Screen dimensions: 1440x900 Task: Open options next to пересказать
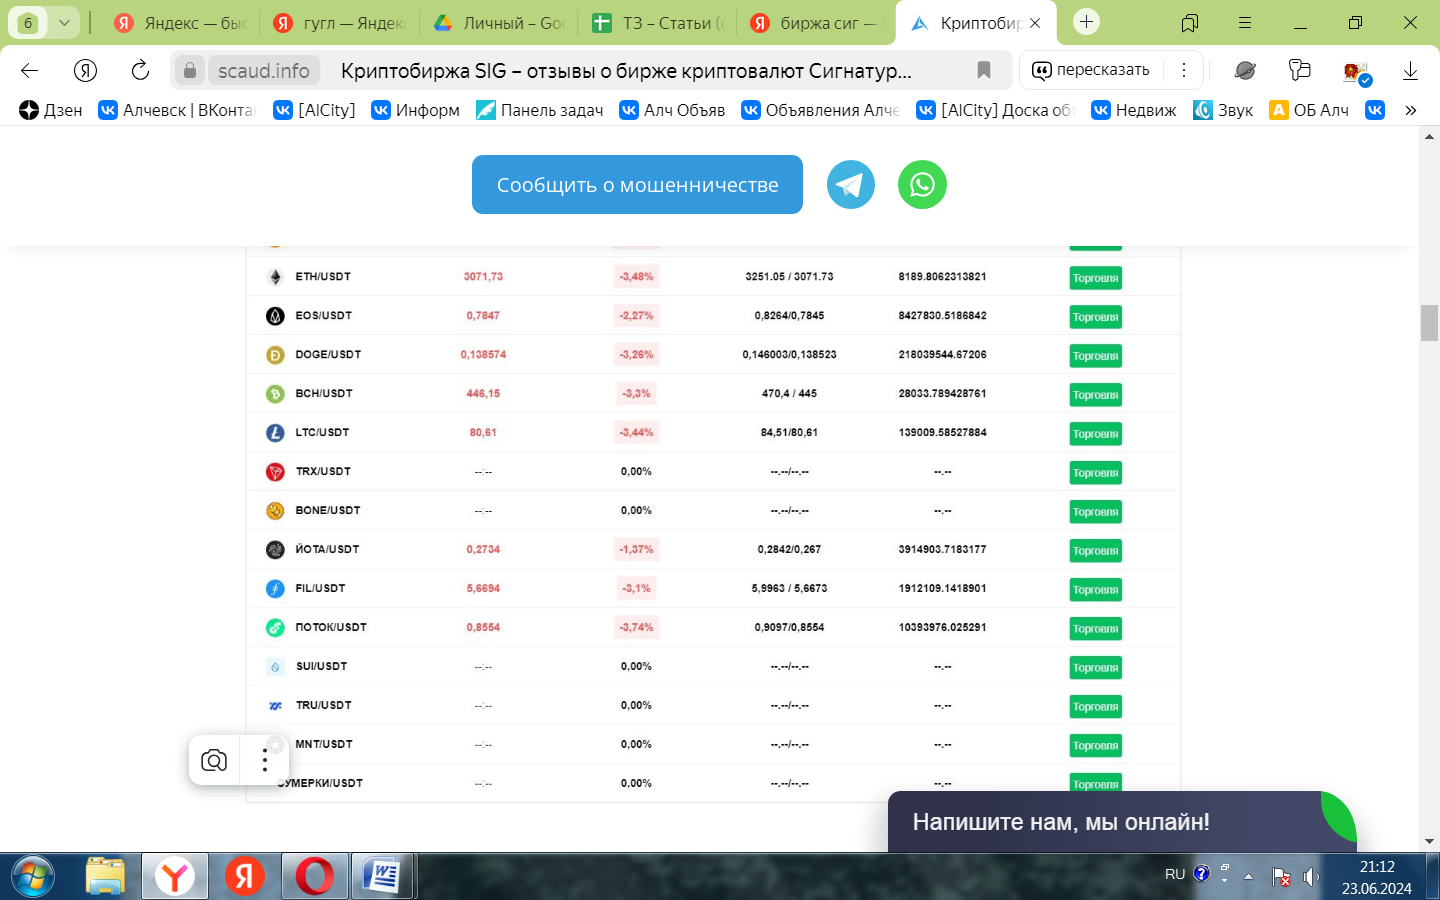tap(1184, 70)
